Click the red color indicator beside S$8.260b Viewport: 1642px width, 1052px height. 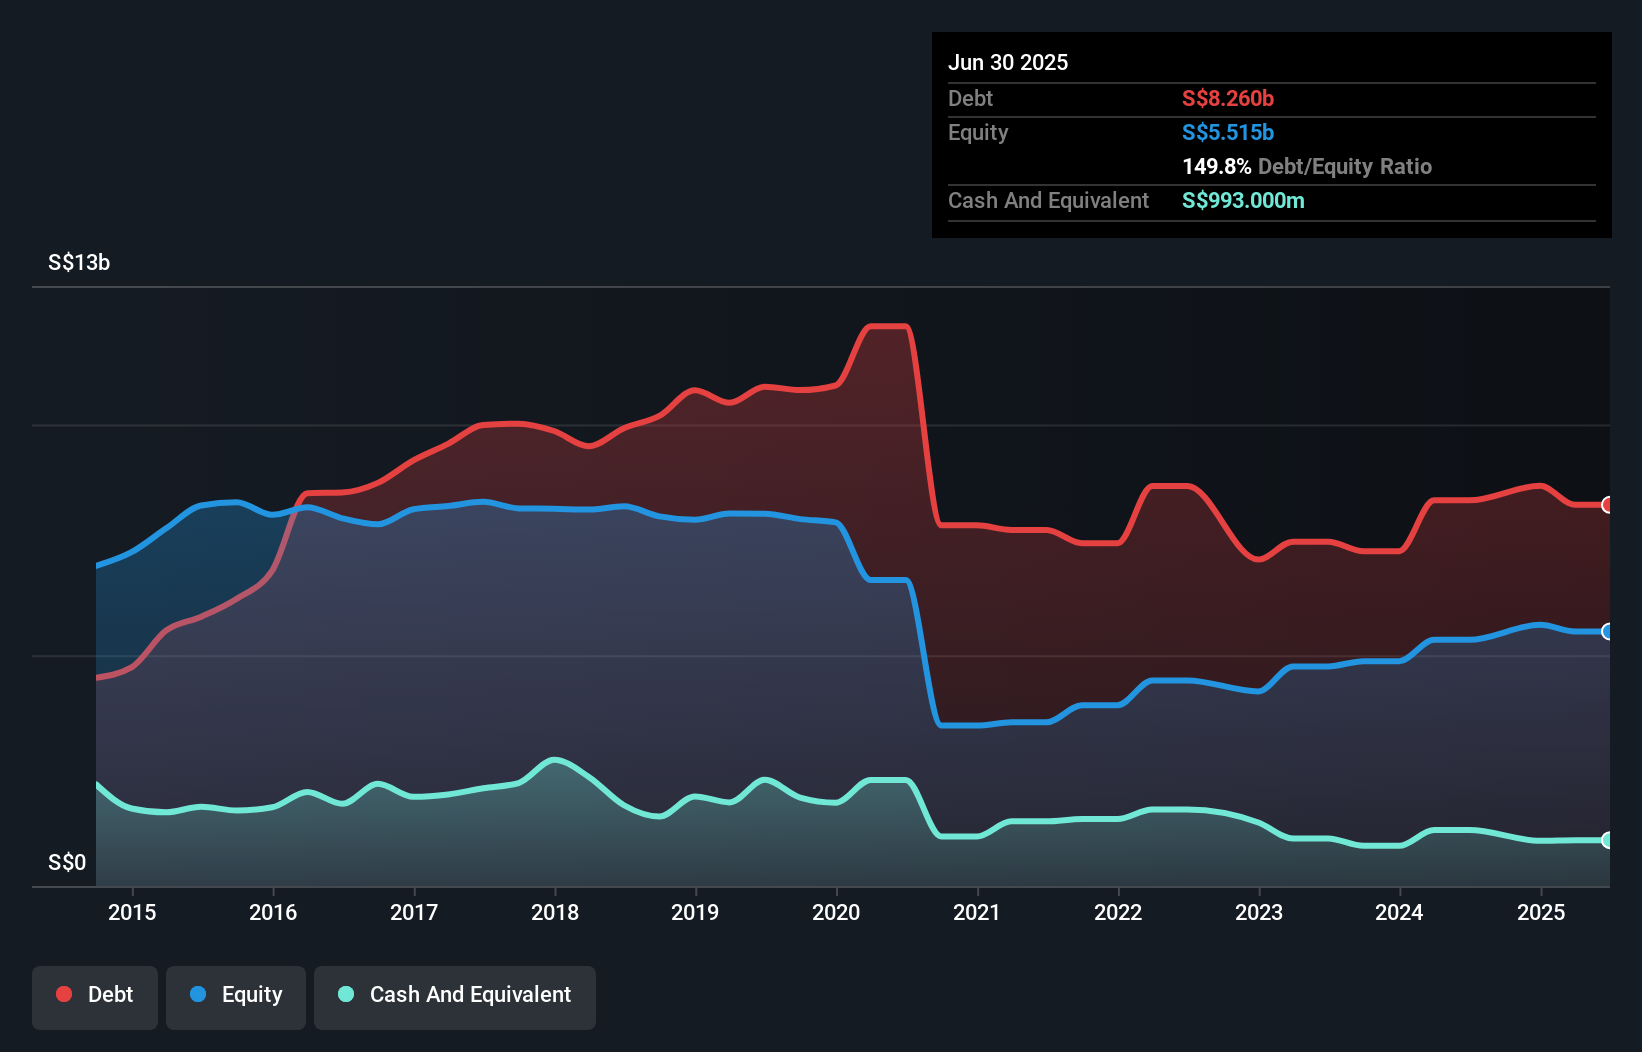click(x=1227, y=99)
